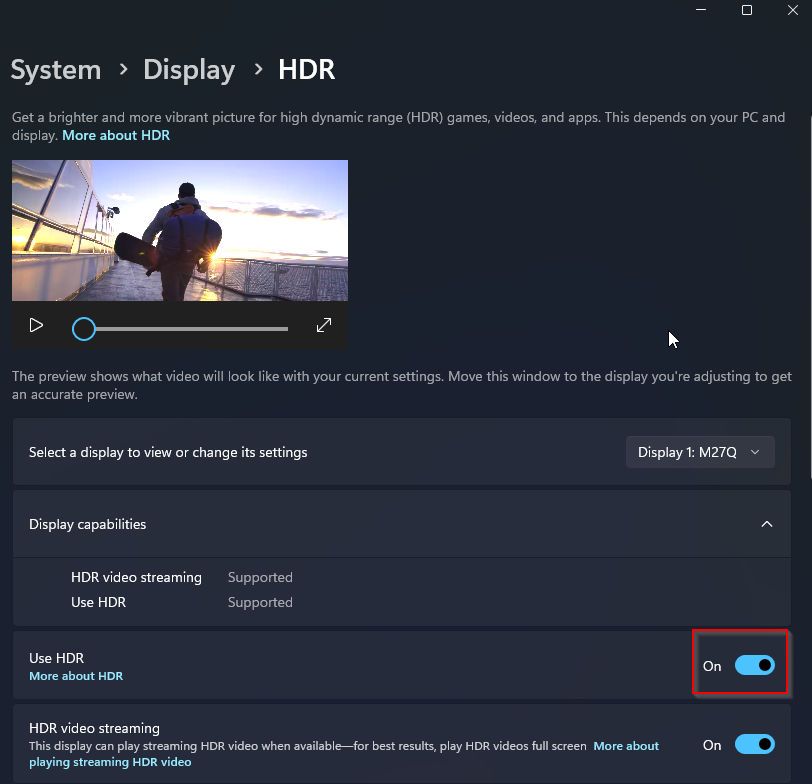Open the Display 1: M27Q dropdown

click(699, 452)
